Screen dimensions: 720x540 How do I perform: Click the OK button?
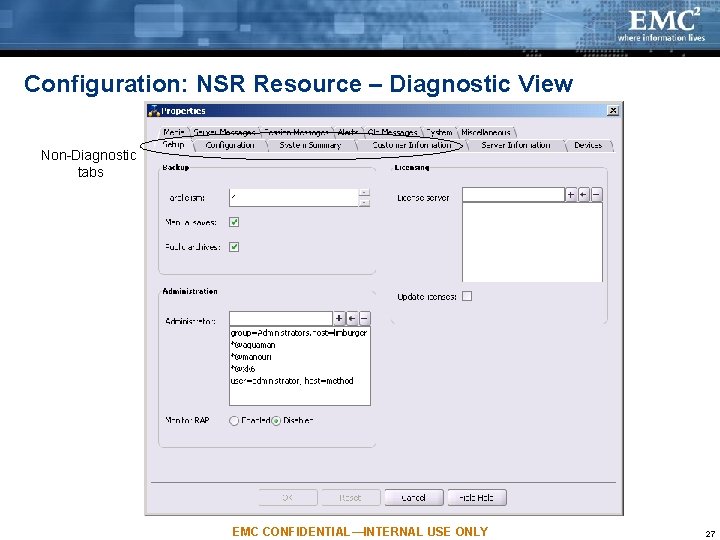(x=288, y=497)
